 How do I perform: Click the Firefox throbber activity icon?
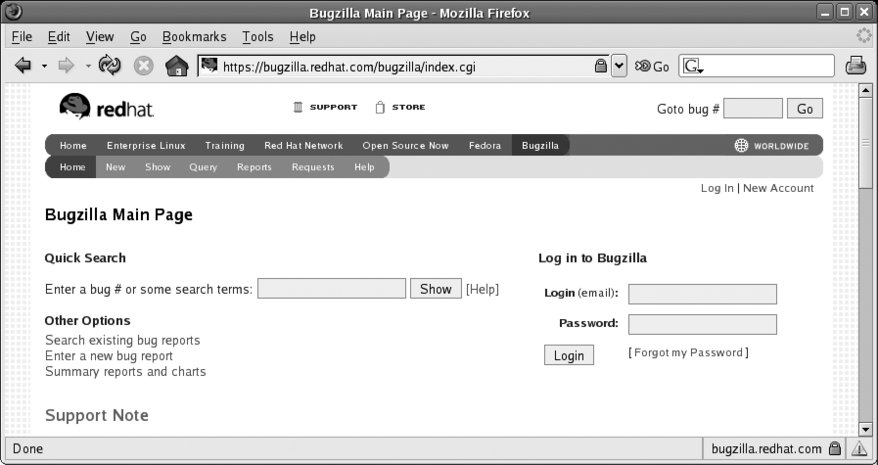tap(865, 36)
